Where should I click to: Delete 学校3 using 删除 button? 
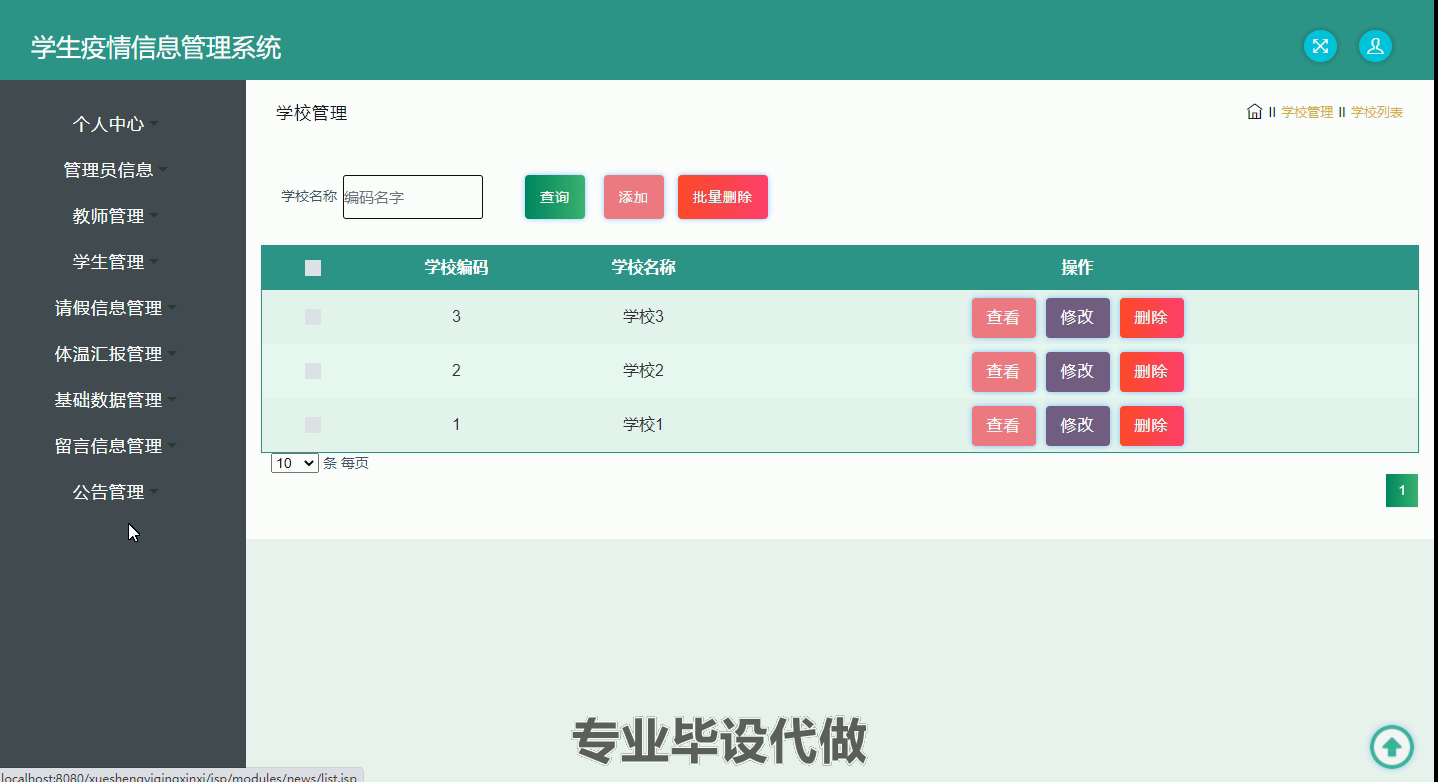point(1151,318)
